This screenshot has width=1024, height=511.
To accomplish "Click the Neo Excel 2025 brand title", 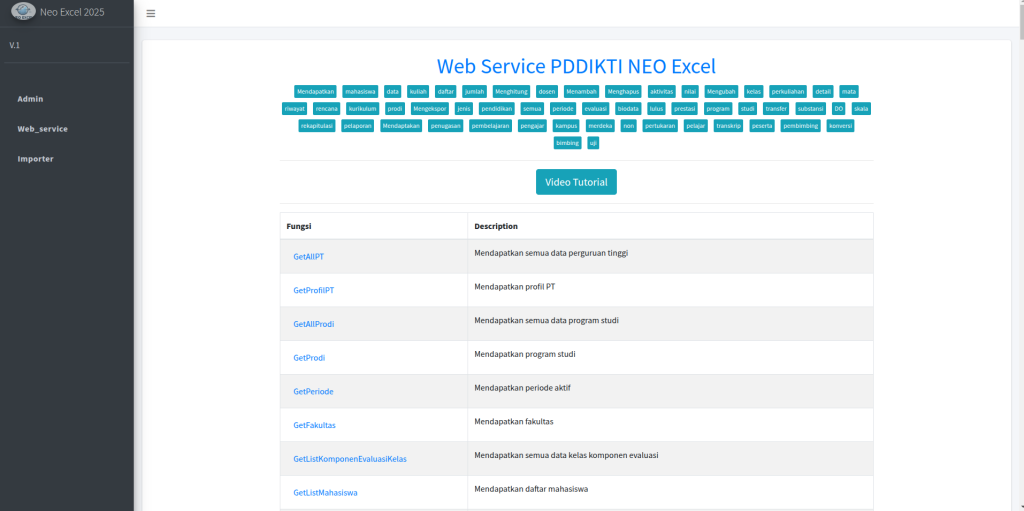I will tap(72, 12).
